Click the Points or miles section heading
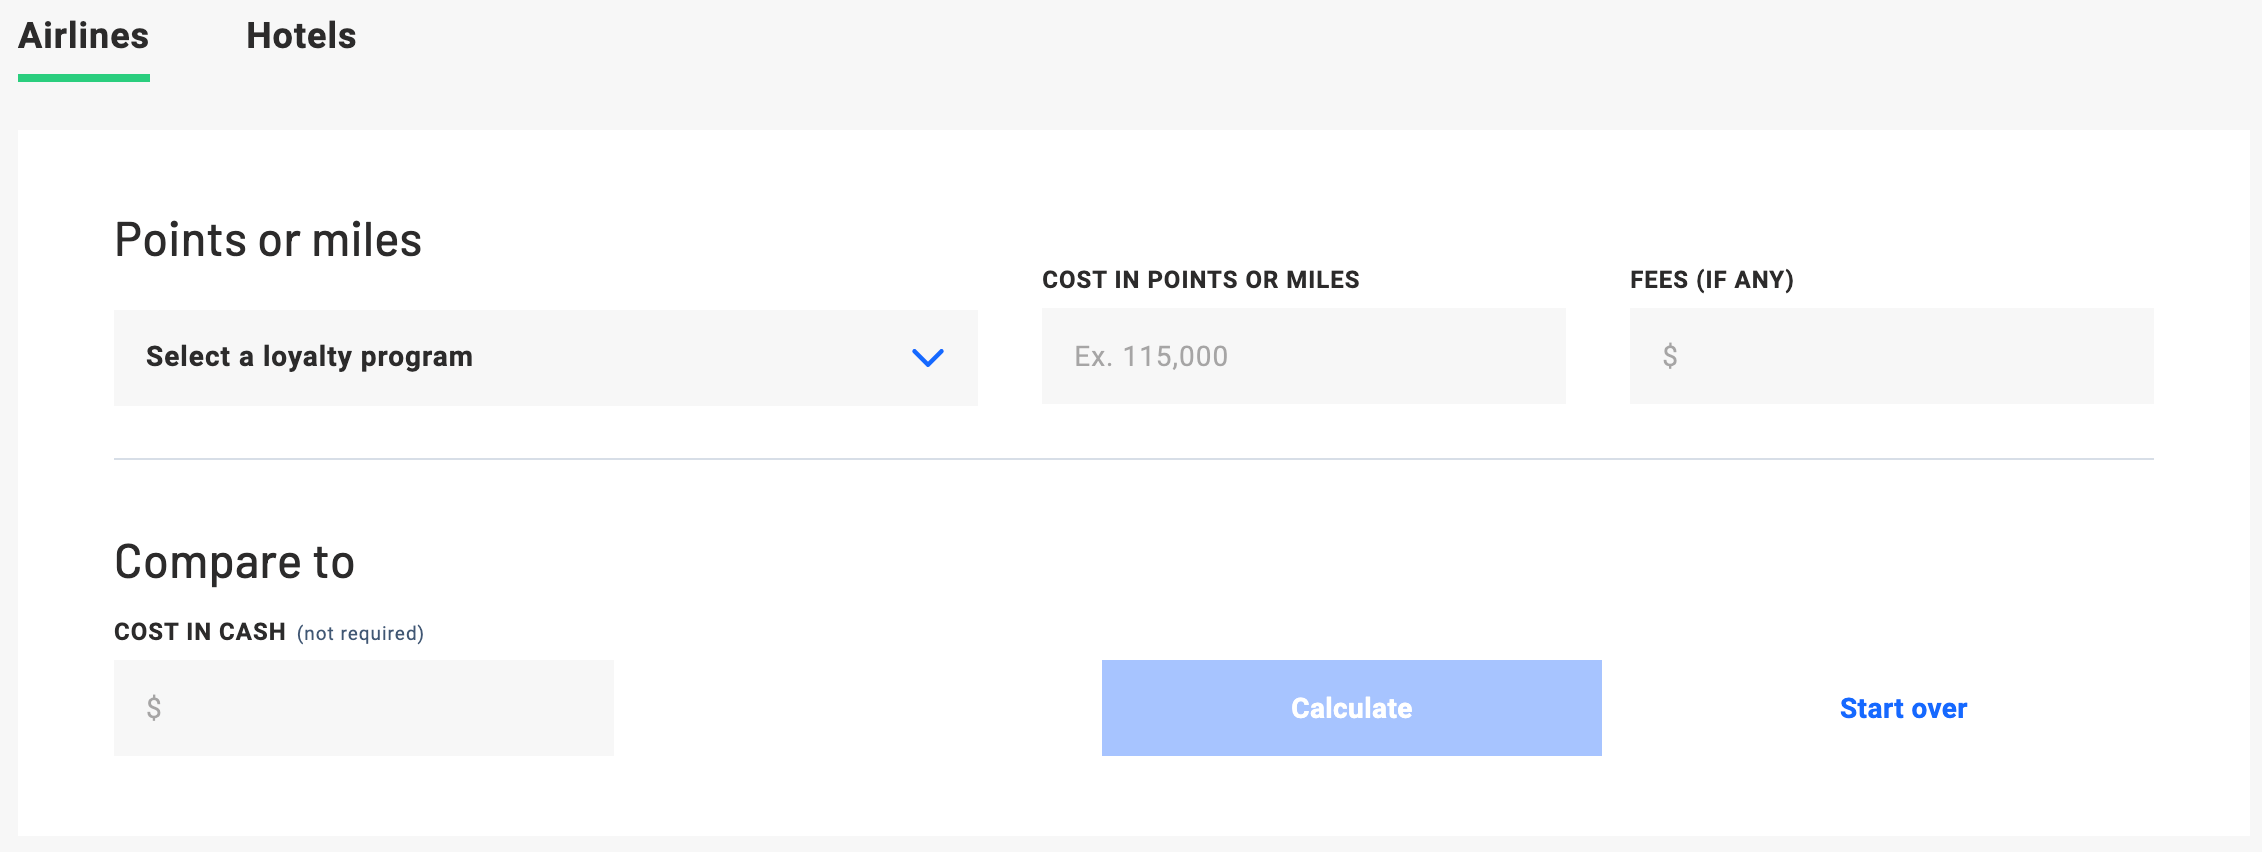Viewport: 2262px width, 852px height. pos(267,238)
